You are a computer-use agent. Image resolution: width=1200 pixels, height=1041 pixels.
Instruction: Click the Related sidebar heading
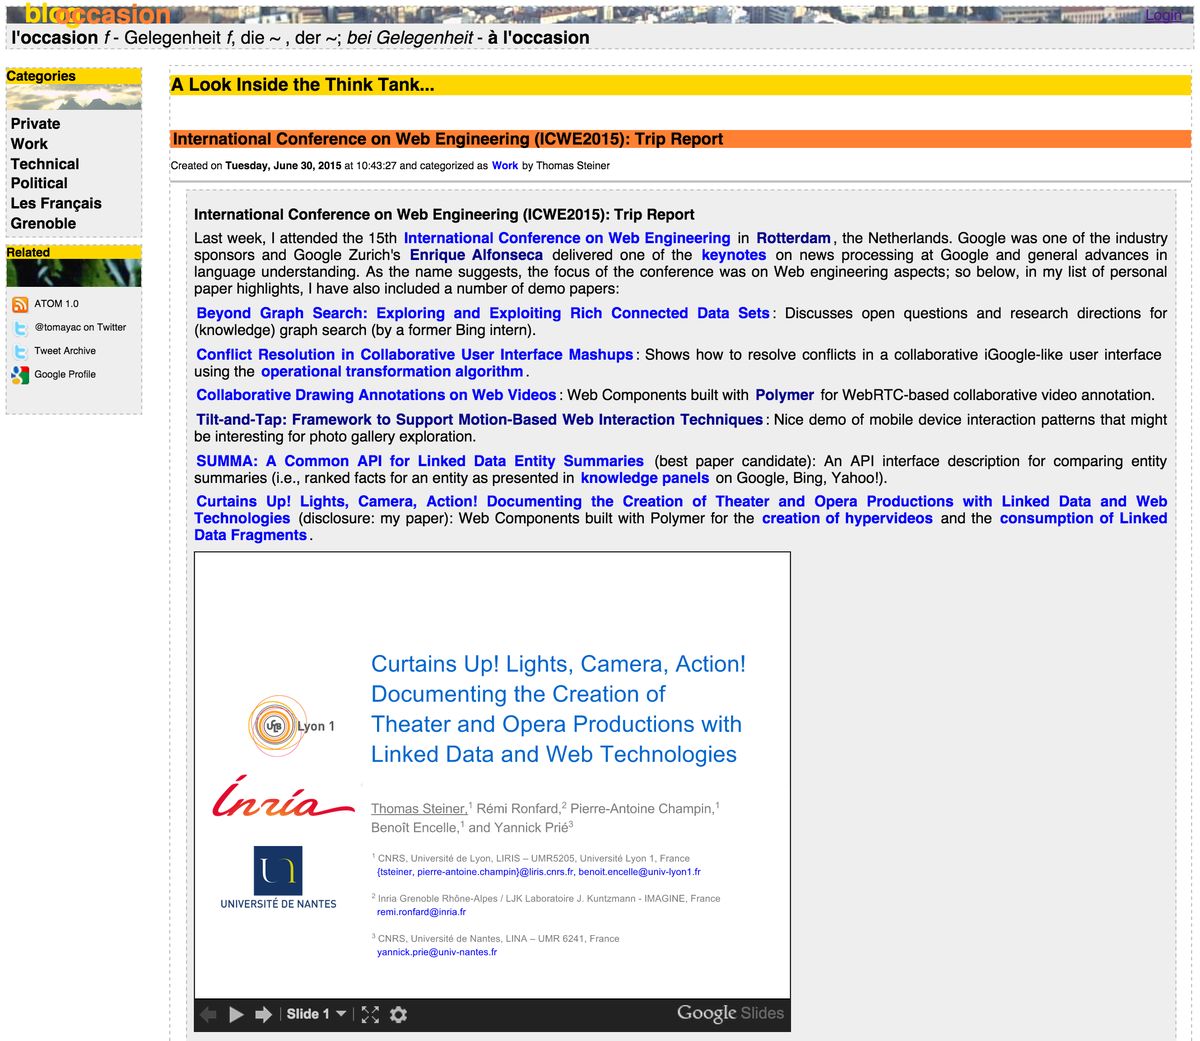(28, 252)
